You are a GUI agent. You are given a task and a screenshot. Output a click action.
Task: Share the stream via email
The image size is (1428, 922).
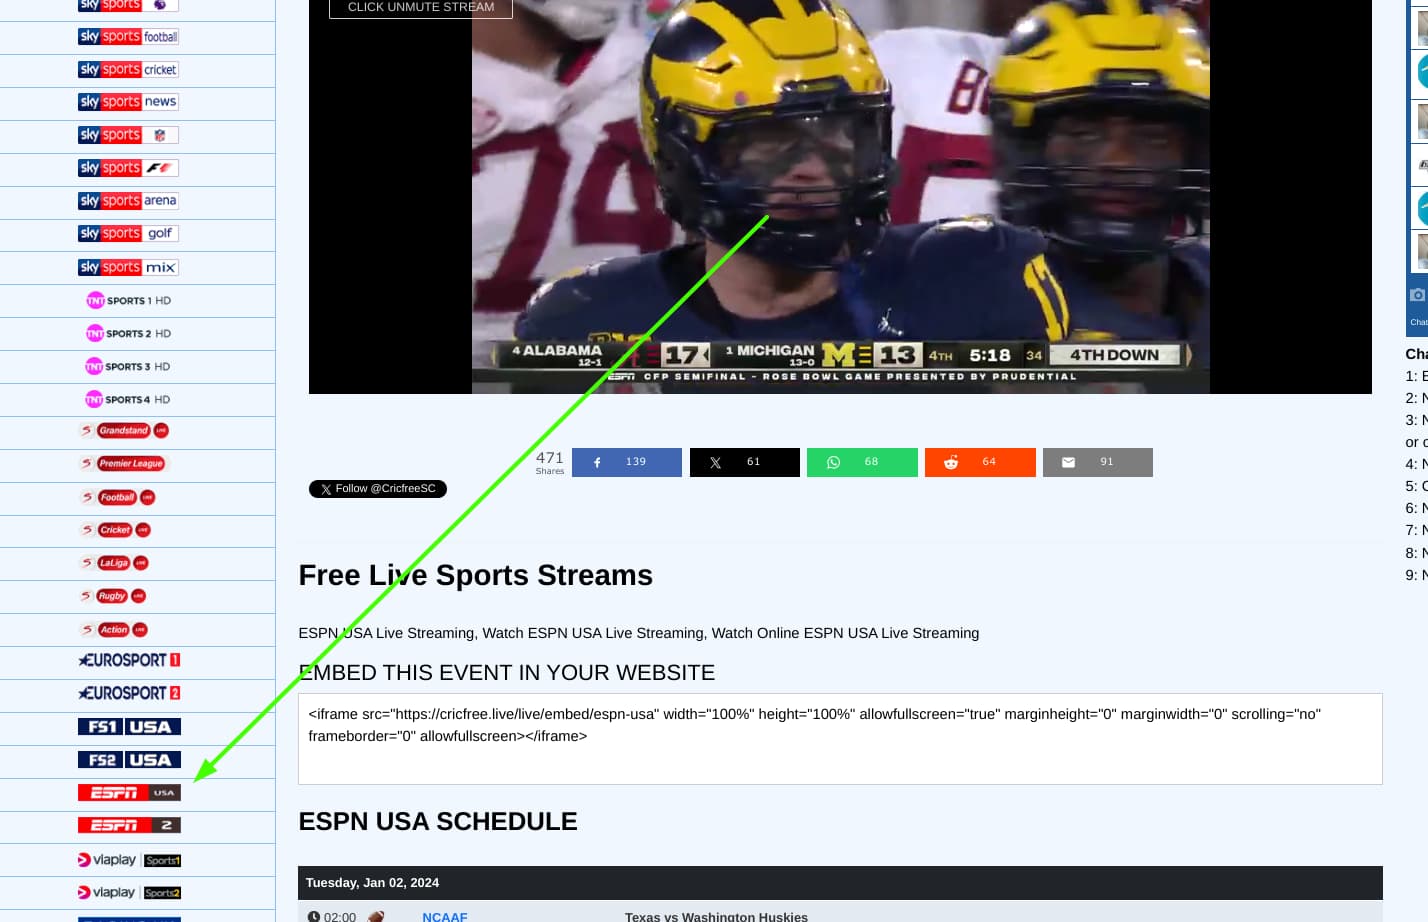tap(1097, 462)
